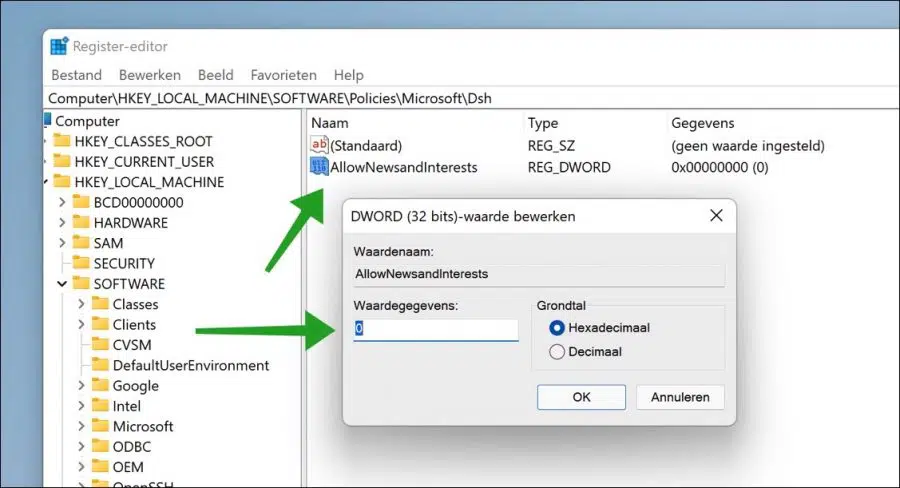Click the Waardegegevens input field
The width and height of the screenshot is (900, 488).
click(x=436, y=329)
